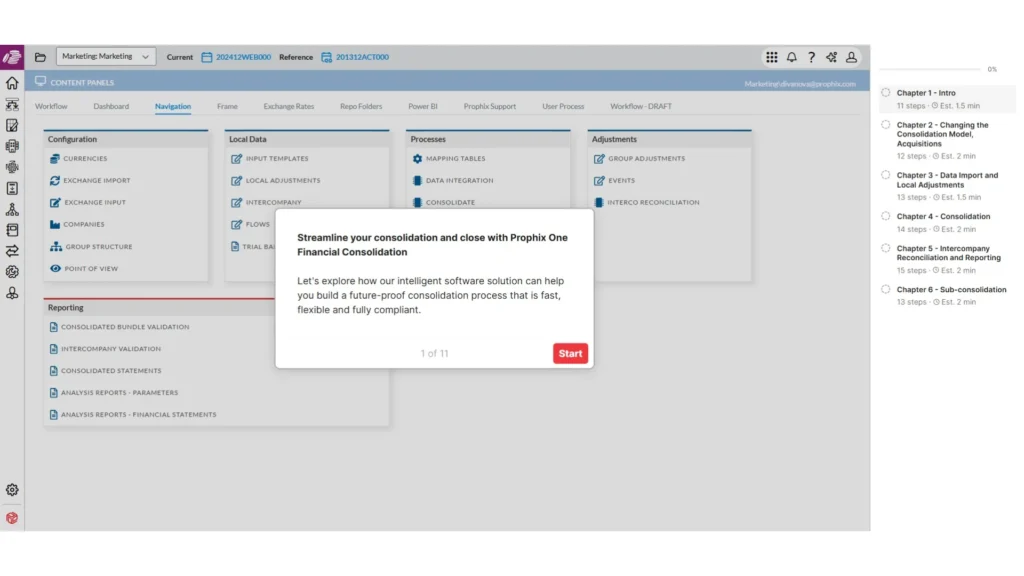This screenshot has width=1024, height=576.
Task: Open the Events adjustments link
Action: tap(621, 180)
